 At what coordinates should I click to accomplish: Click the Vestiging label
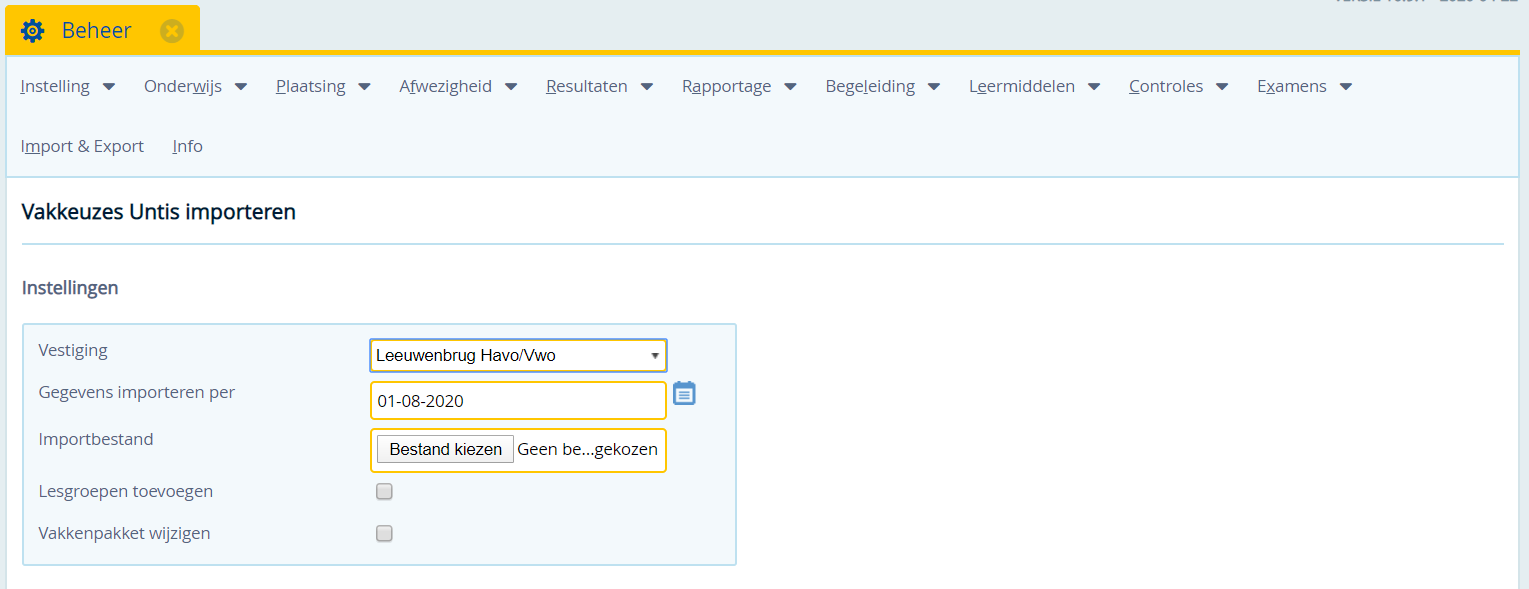click(x=73, y=351)
